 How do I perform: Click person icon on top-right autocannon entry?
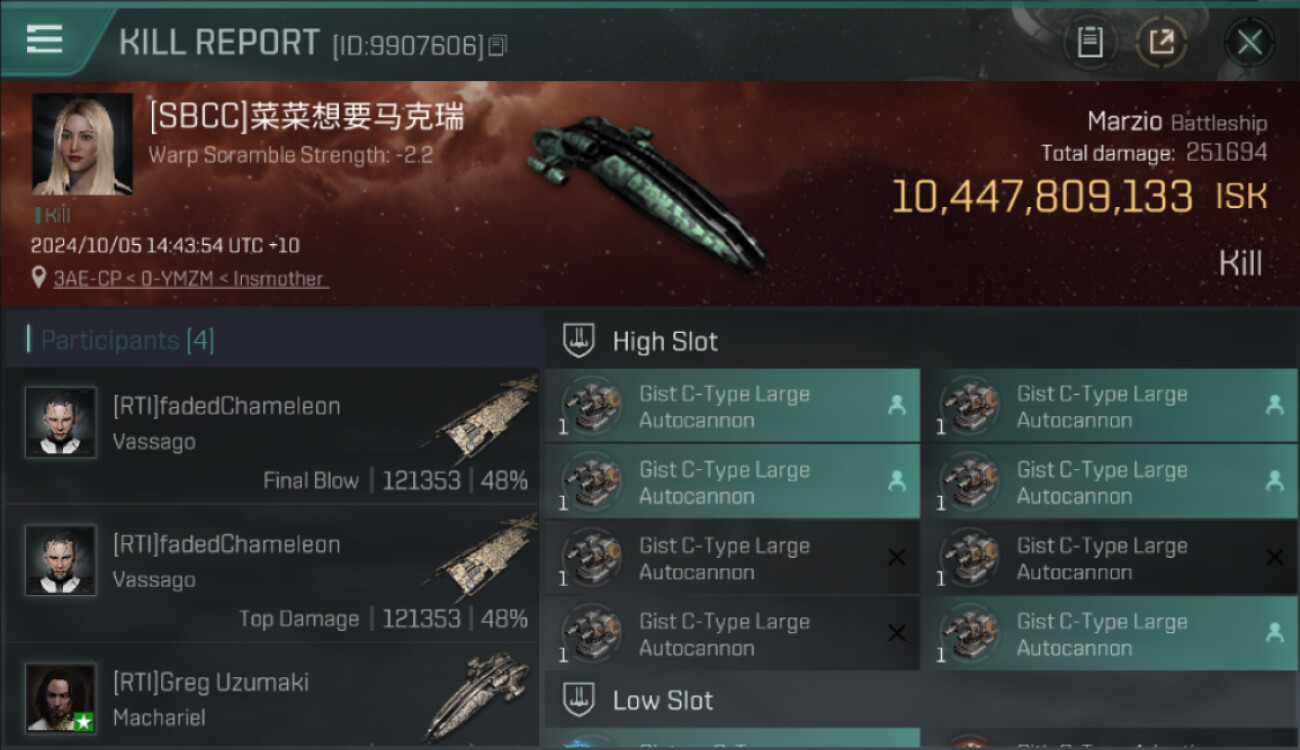tap(1274, 405)
